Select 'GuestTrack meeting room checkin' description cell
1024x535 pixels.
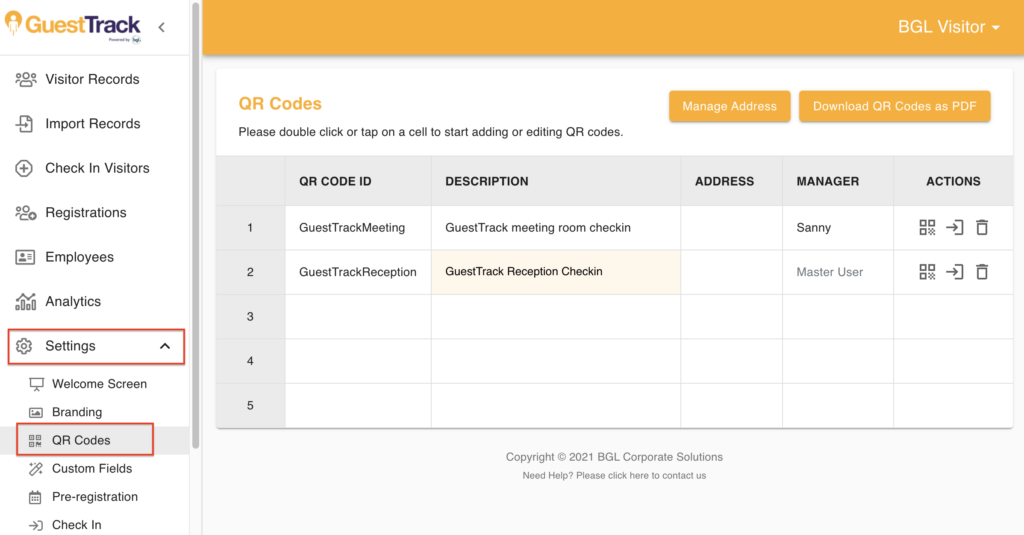click(x=556, y=228)
